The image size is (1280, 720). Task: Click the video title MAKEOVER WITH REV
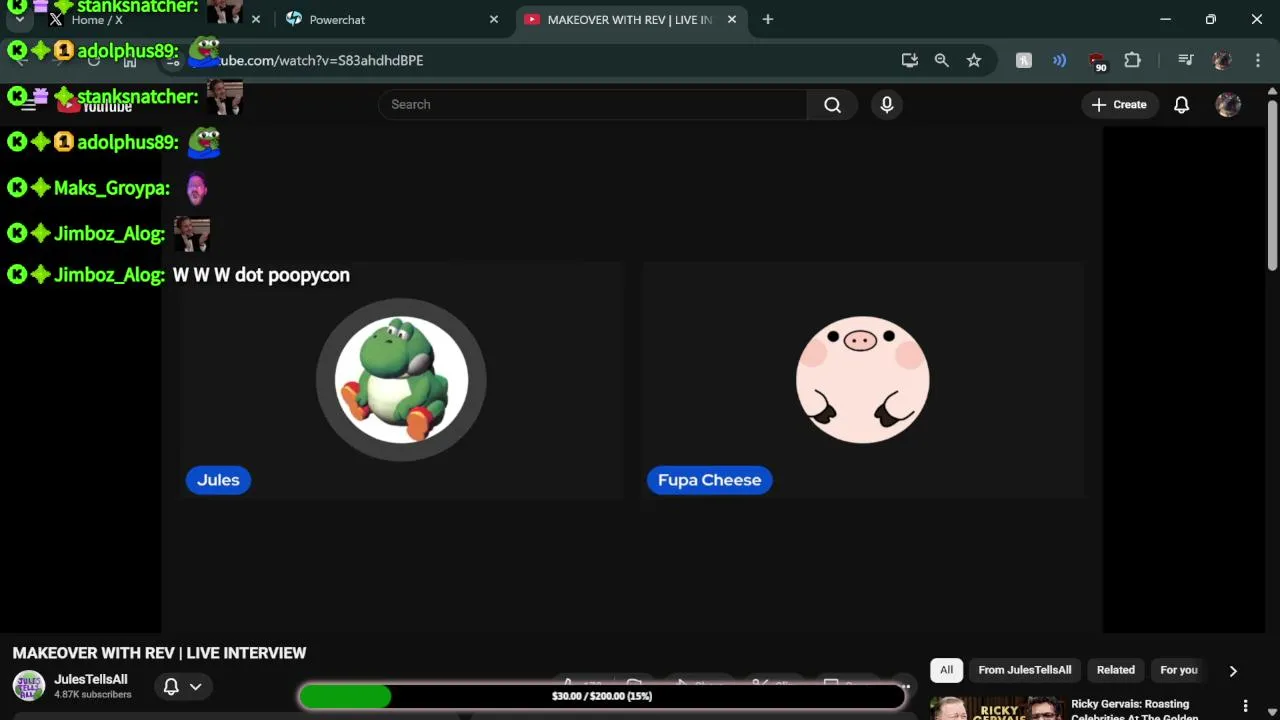tap(159, 653)
